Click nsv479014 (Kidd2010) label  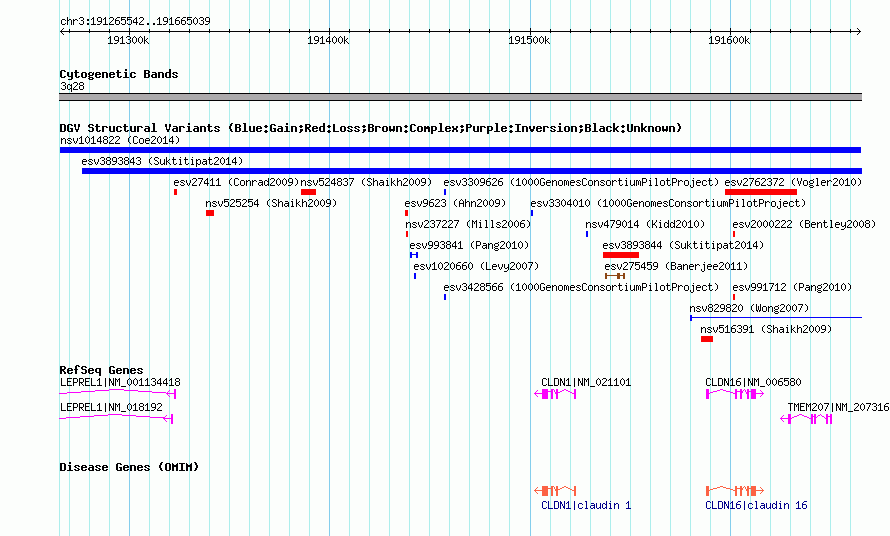tap(645, 224)
